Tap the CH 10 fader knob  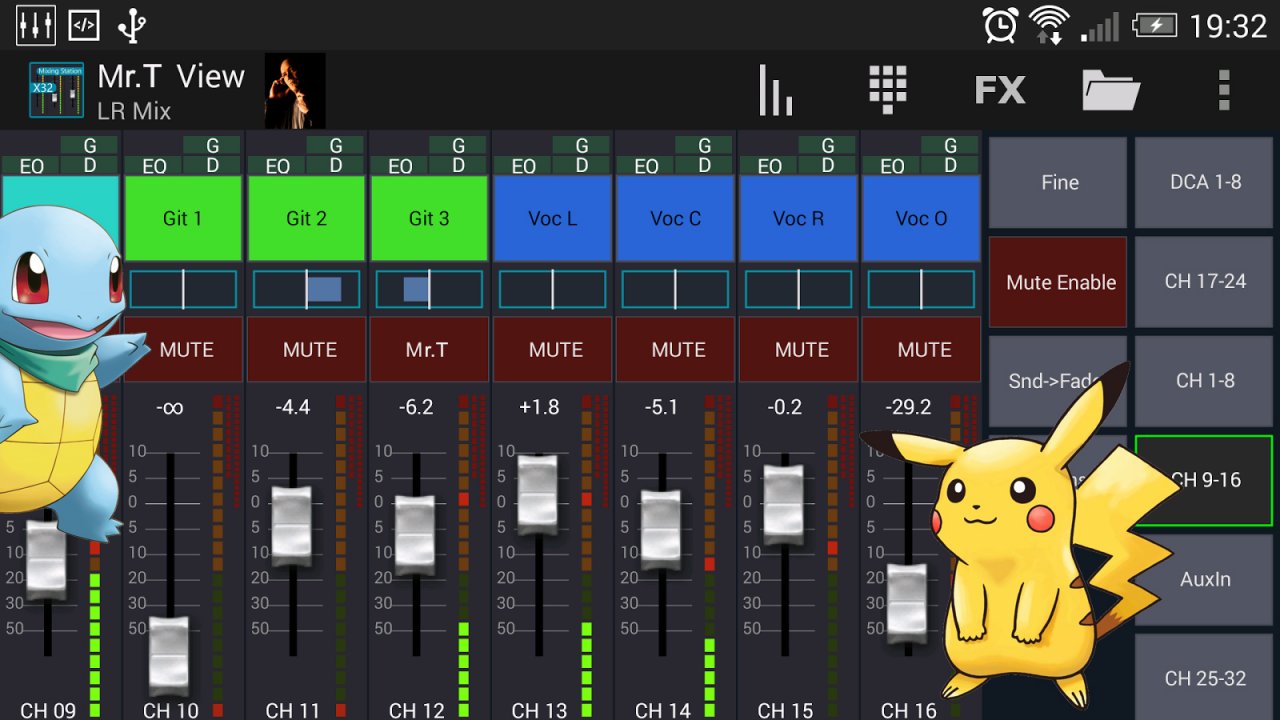[x=170, y=655]
